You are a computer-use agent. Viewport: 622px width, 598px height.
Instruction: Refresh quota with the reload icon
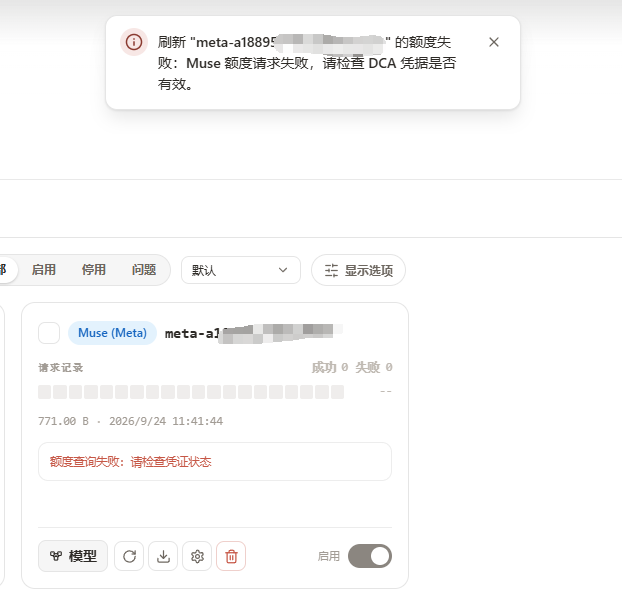click(129, 556)
